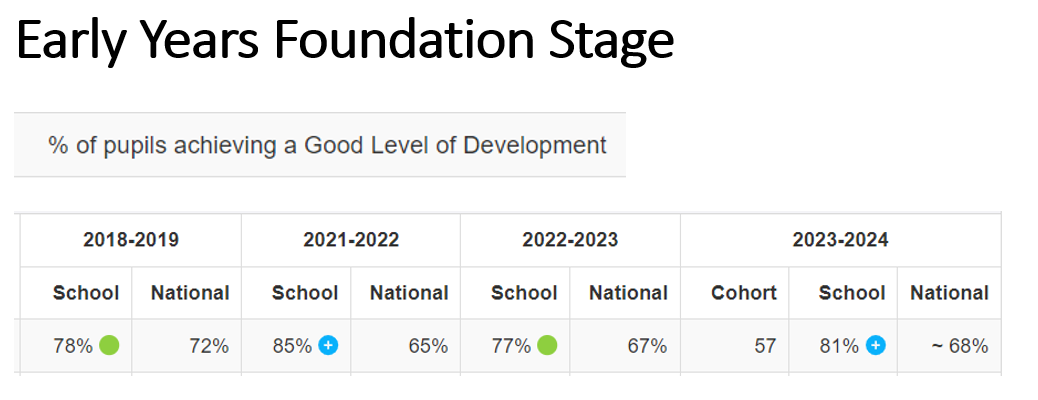The width and height of the screenshot is (1038, 400).
Task: Click blue plus icon beside 85%
Action: tap(328, 346)
